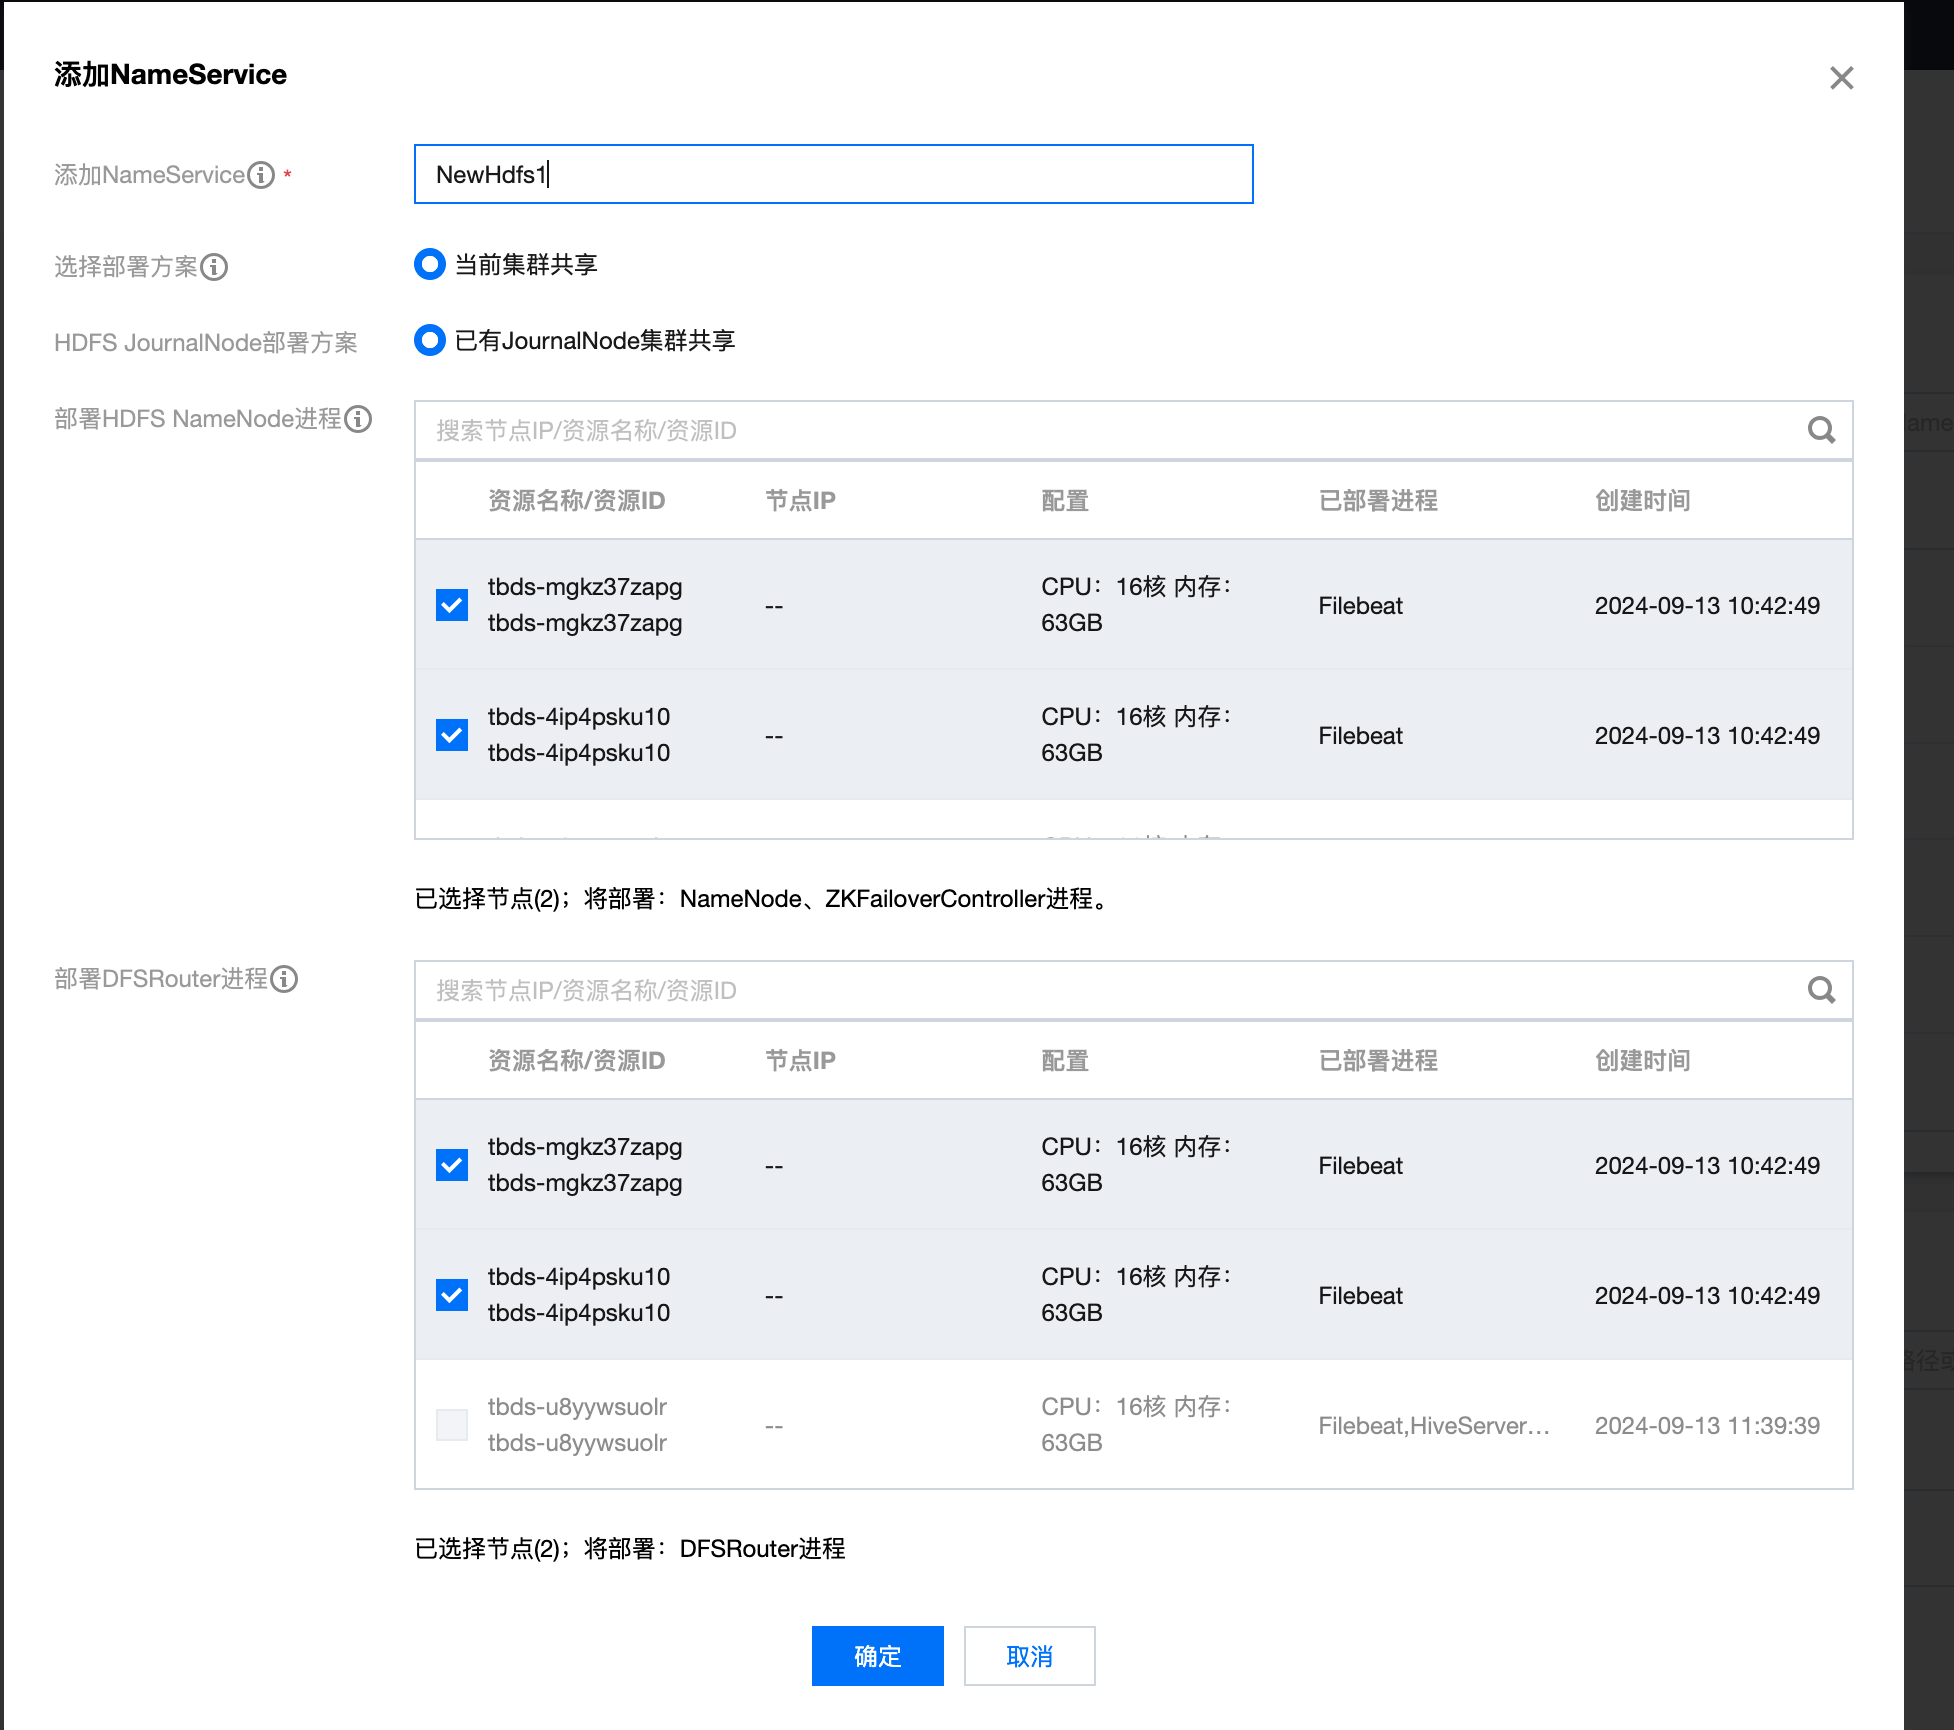Click info icon next to 选择部署方案
The width and height of the screenshot is (1954, 1730).
[x=214, y=267]
